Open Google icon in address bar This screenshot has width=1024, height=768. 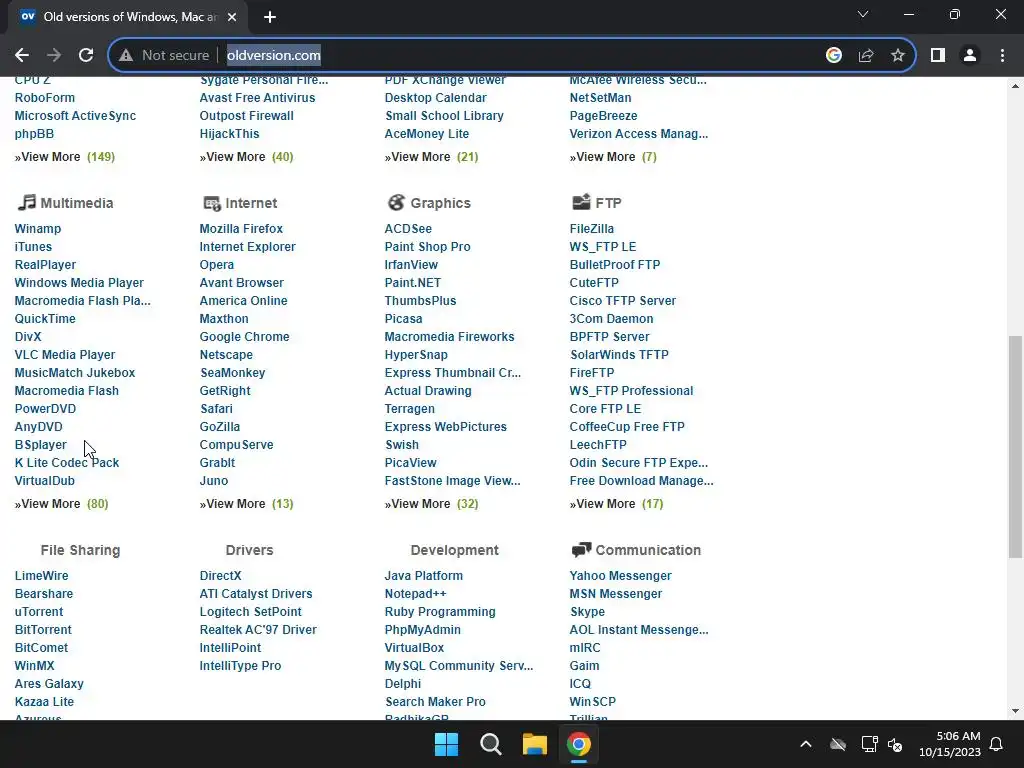(x=833, y=56)
